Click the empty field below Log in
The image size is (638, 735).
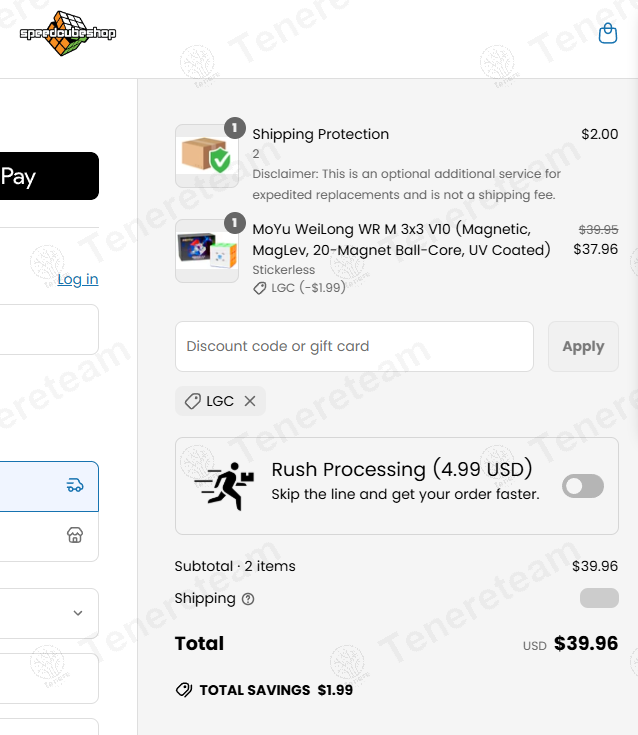[49, 330]
